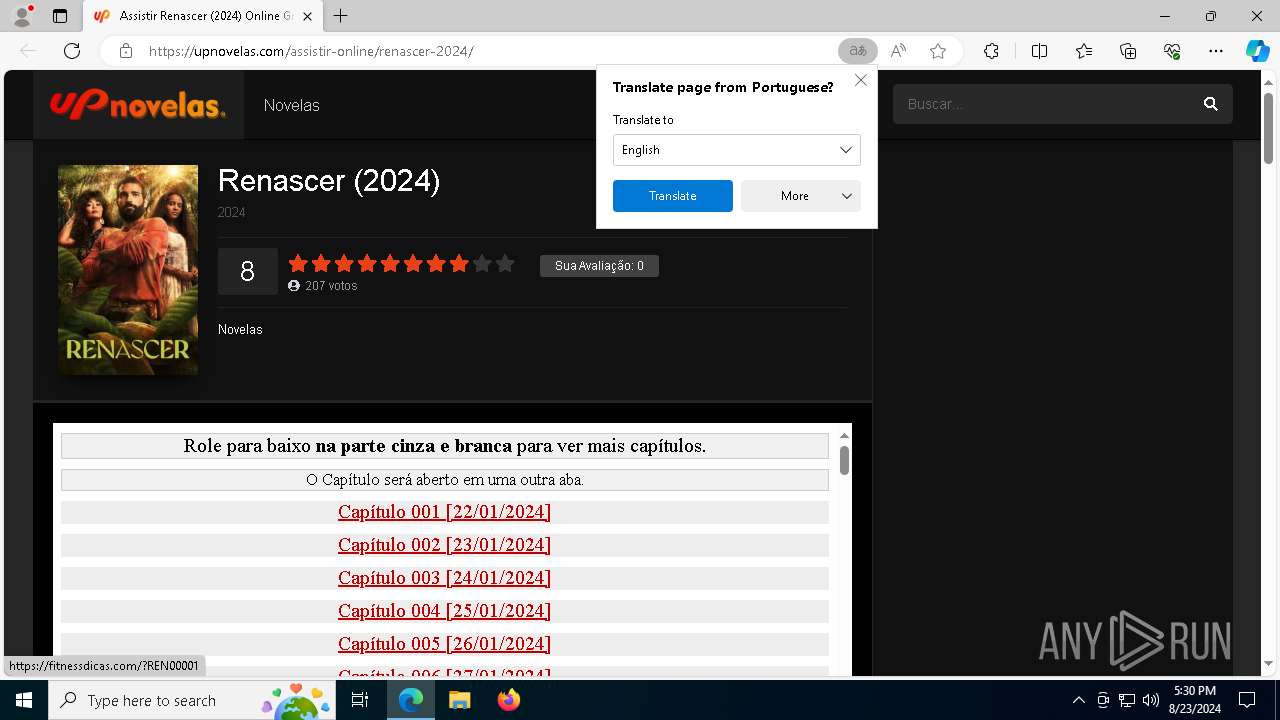Close the translate popup
Image resolution: width=1280 pixels, height=720 pixels.
(860, 80)
